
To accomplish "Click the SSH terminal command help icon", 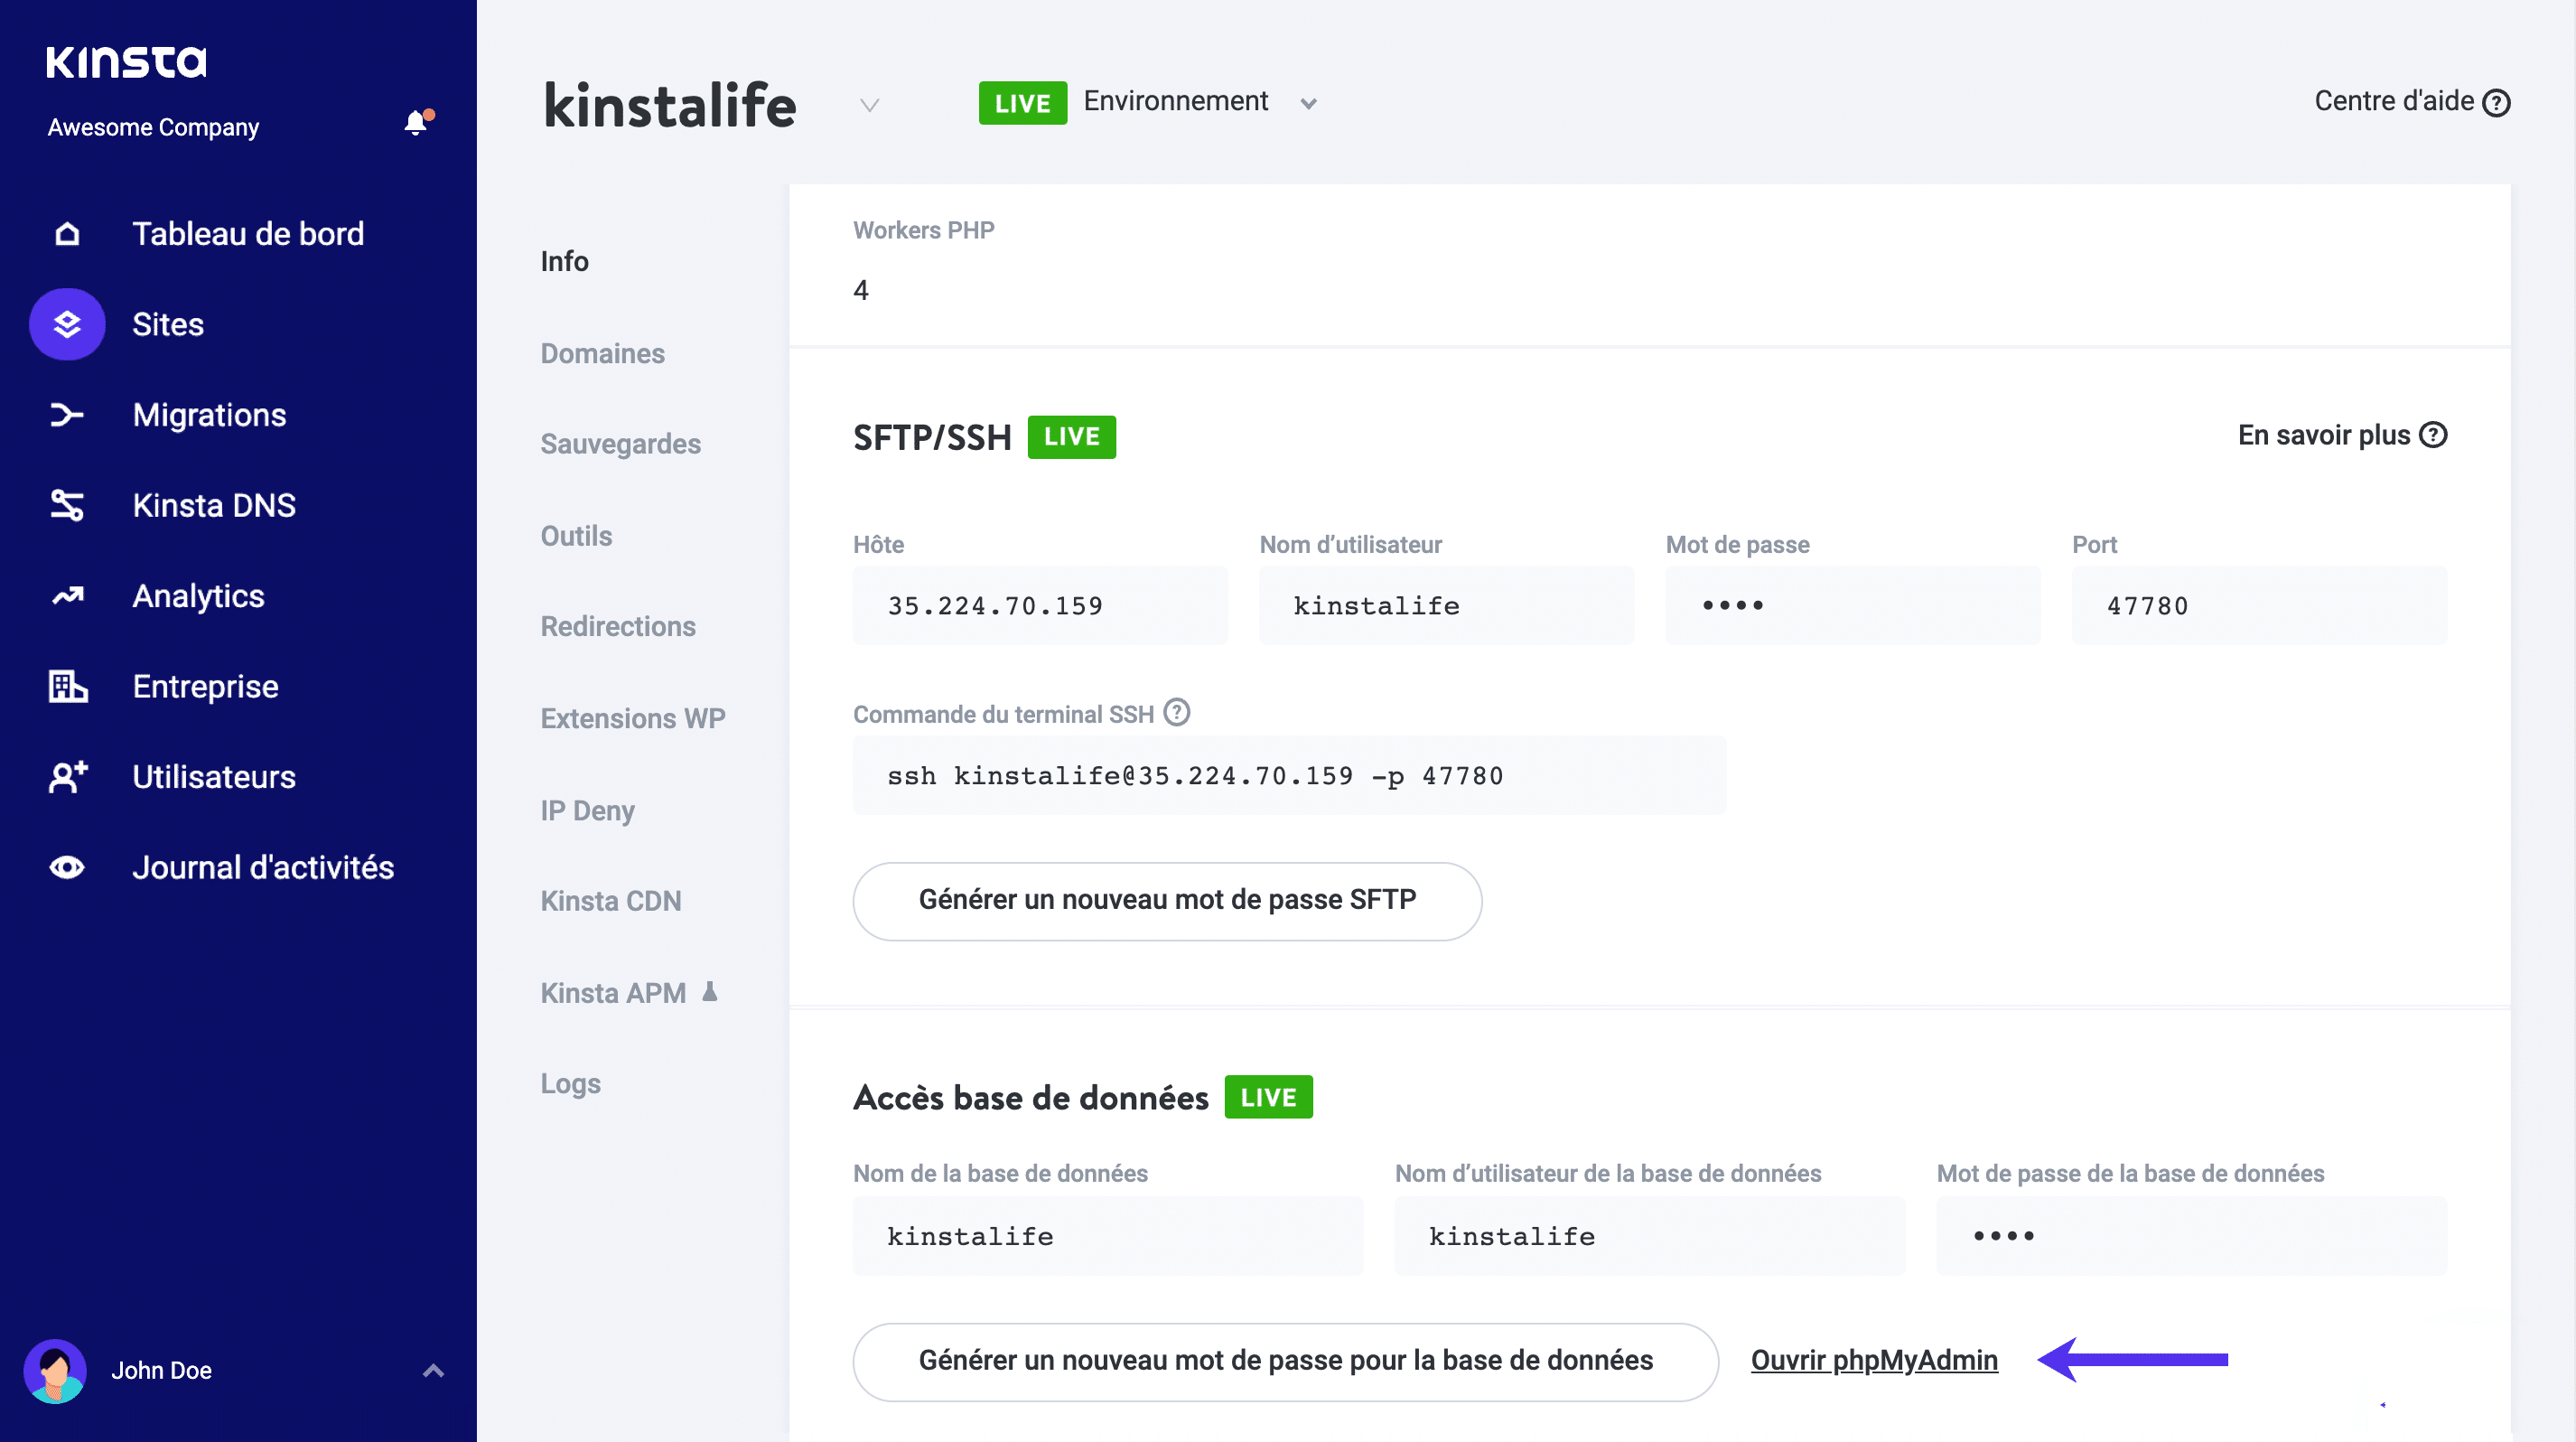I will pyautogui.click(x=1177, y=712).
